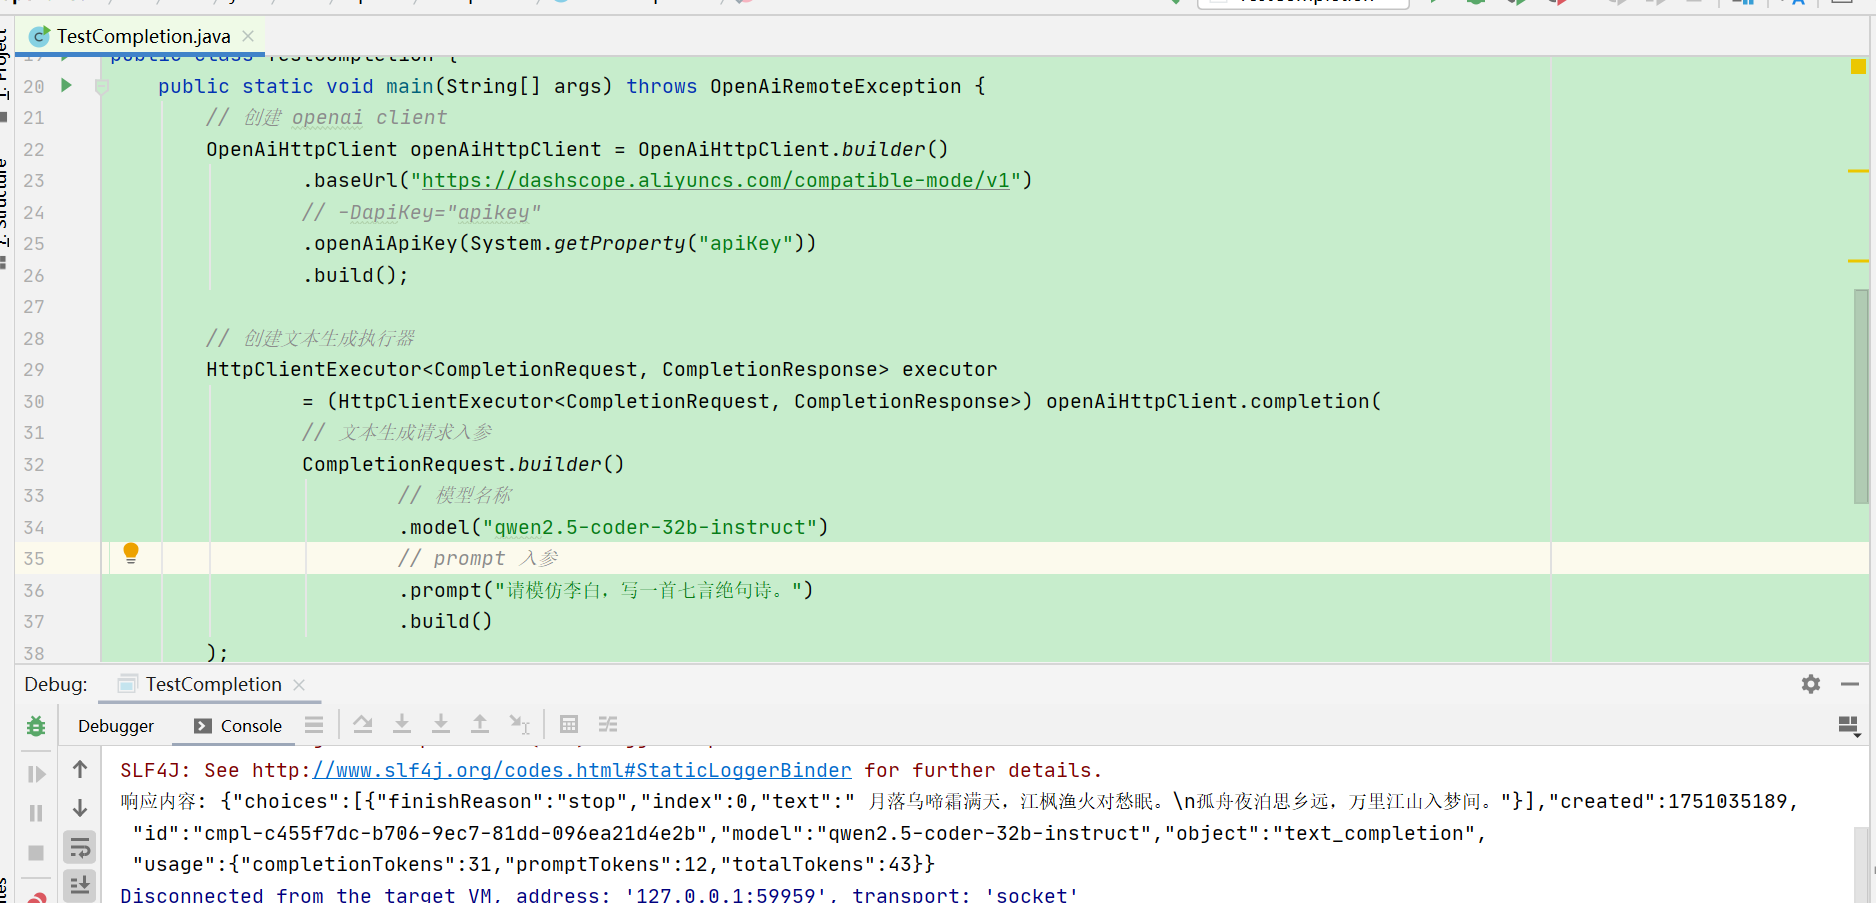Navigate down the console stack trace

(80, 808)
